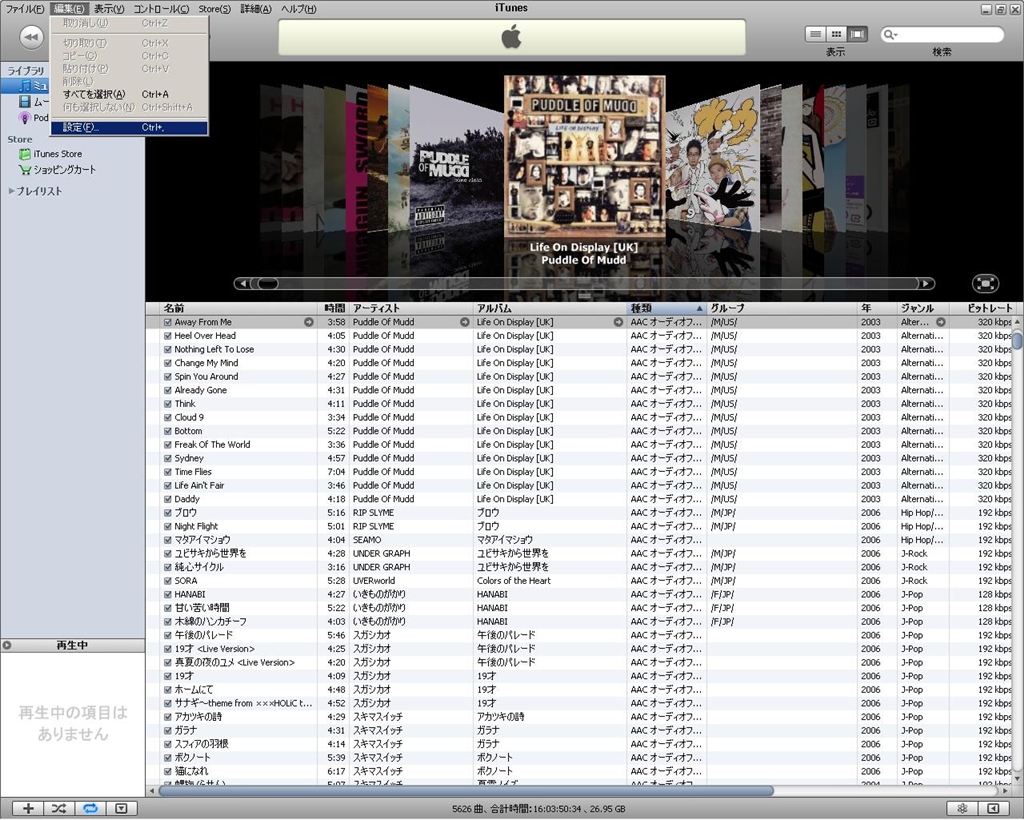Click the Genius atom icon bottom right
Screen dimensions: 1024x820
point(962,808)
